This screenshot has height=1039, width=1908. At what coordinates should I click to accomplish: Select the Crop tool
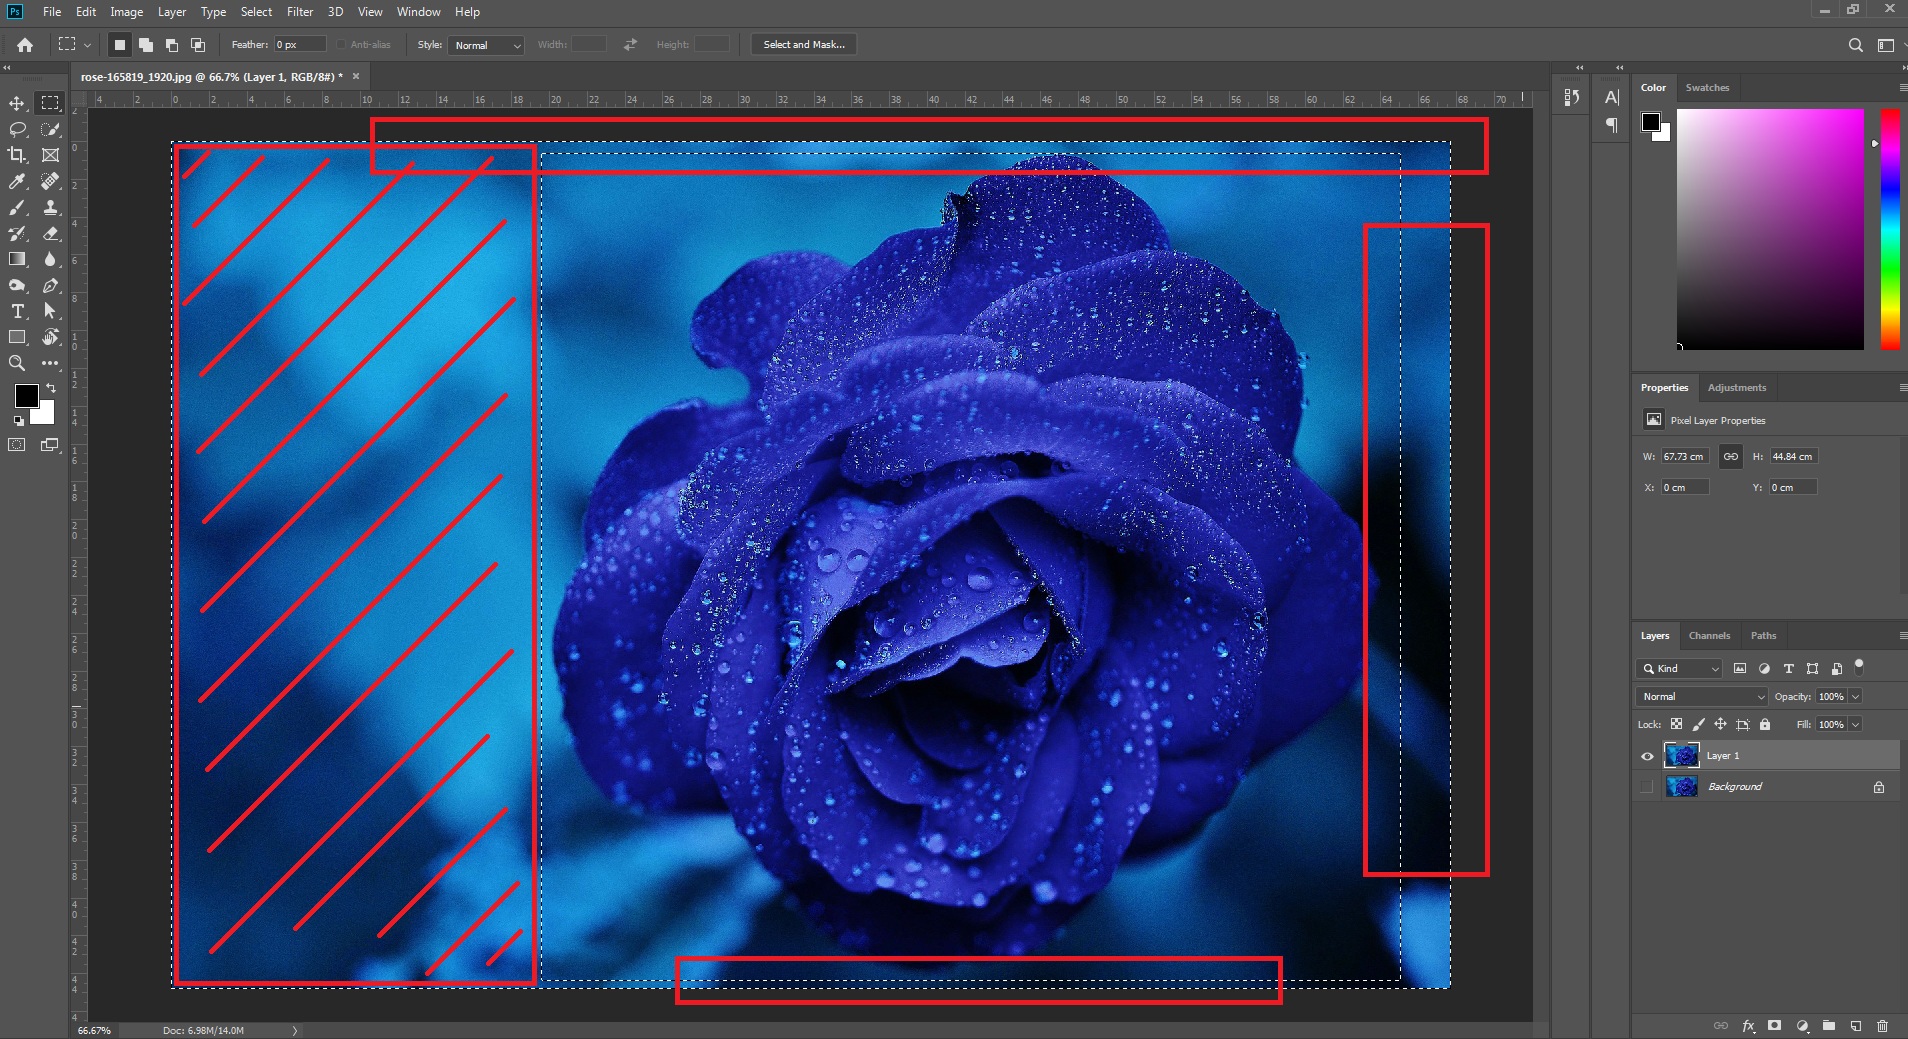click(17, 155)
